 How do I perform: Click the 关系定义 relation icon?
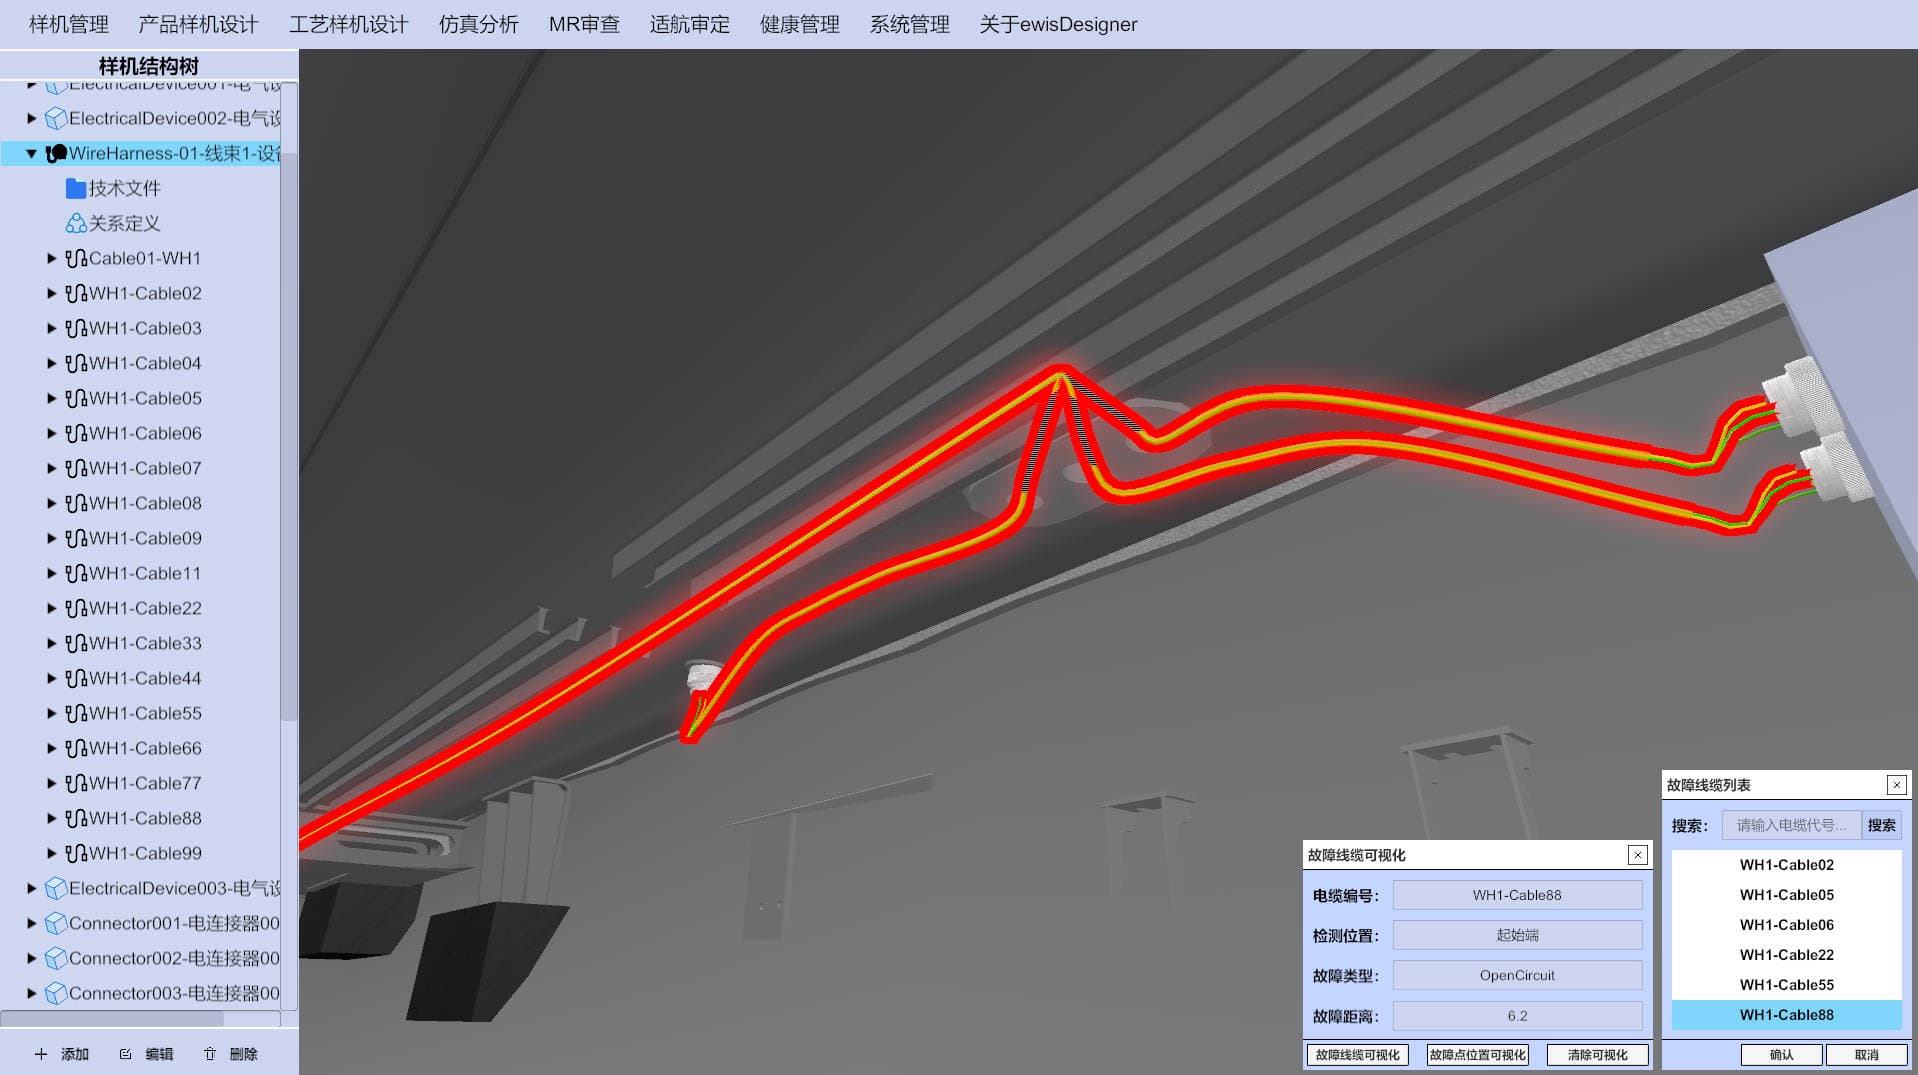(x=75, y=223)
